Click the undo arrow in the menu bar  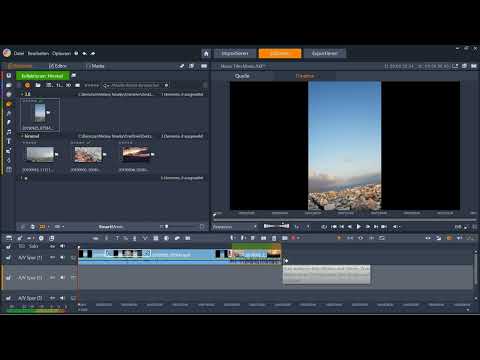pos(85,53)
